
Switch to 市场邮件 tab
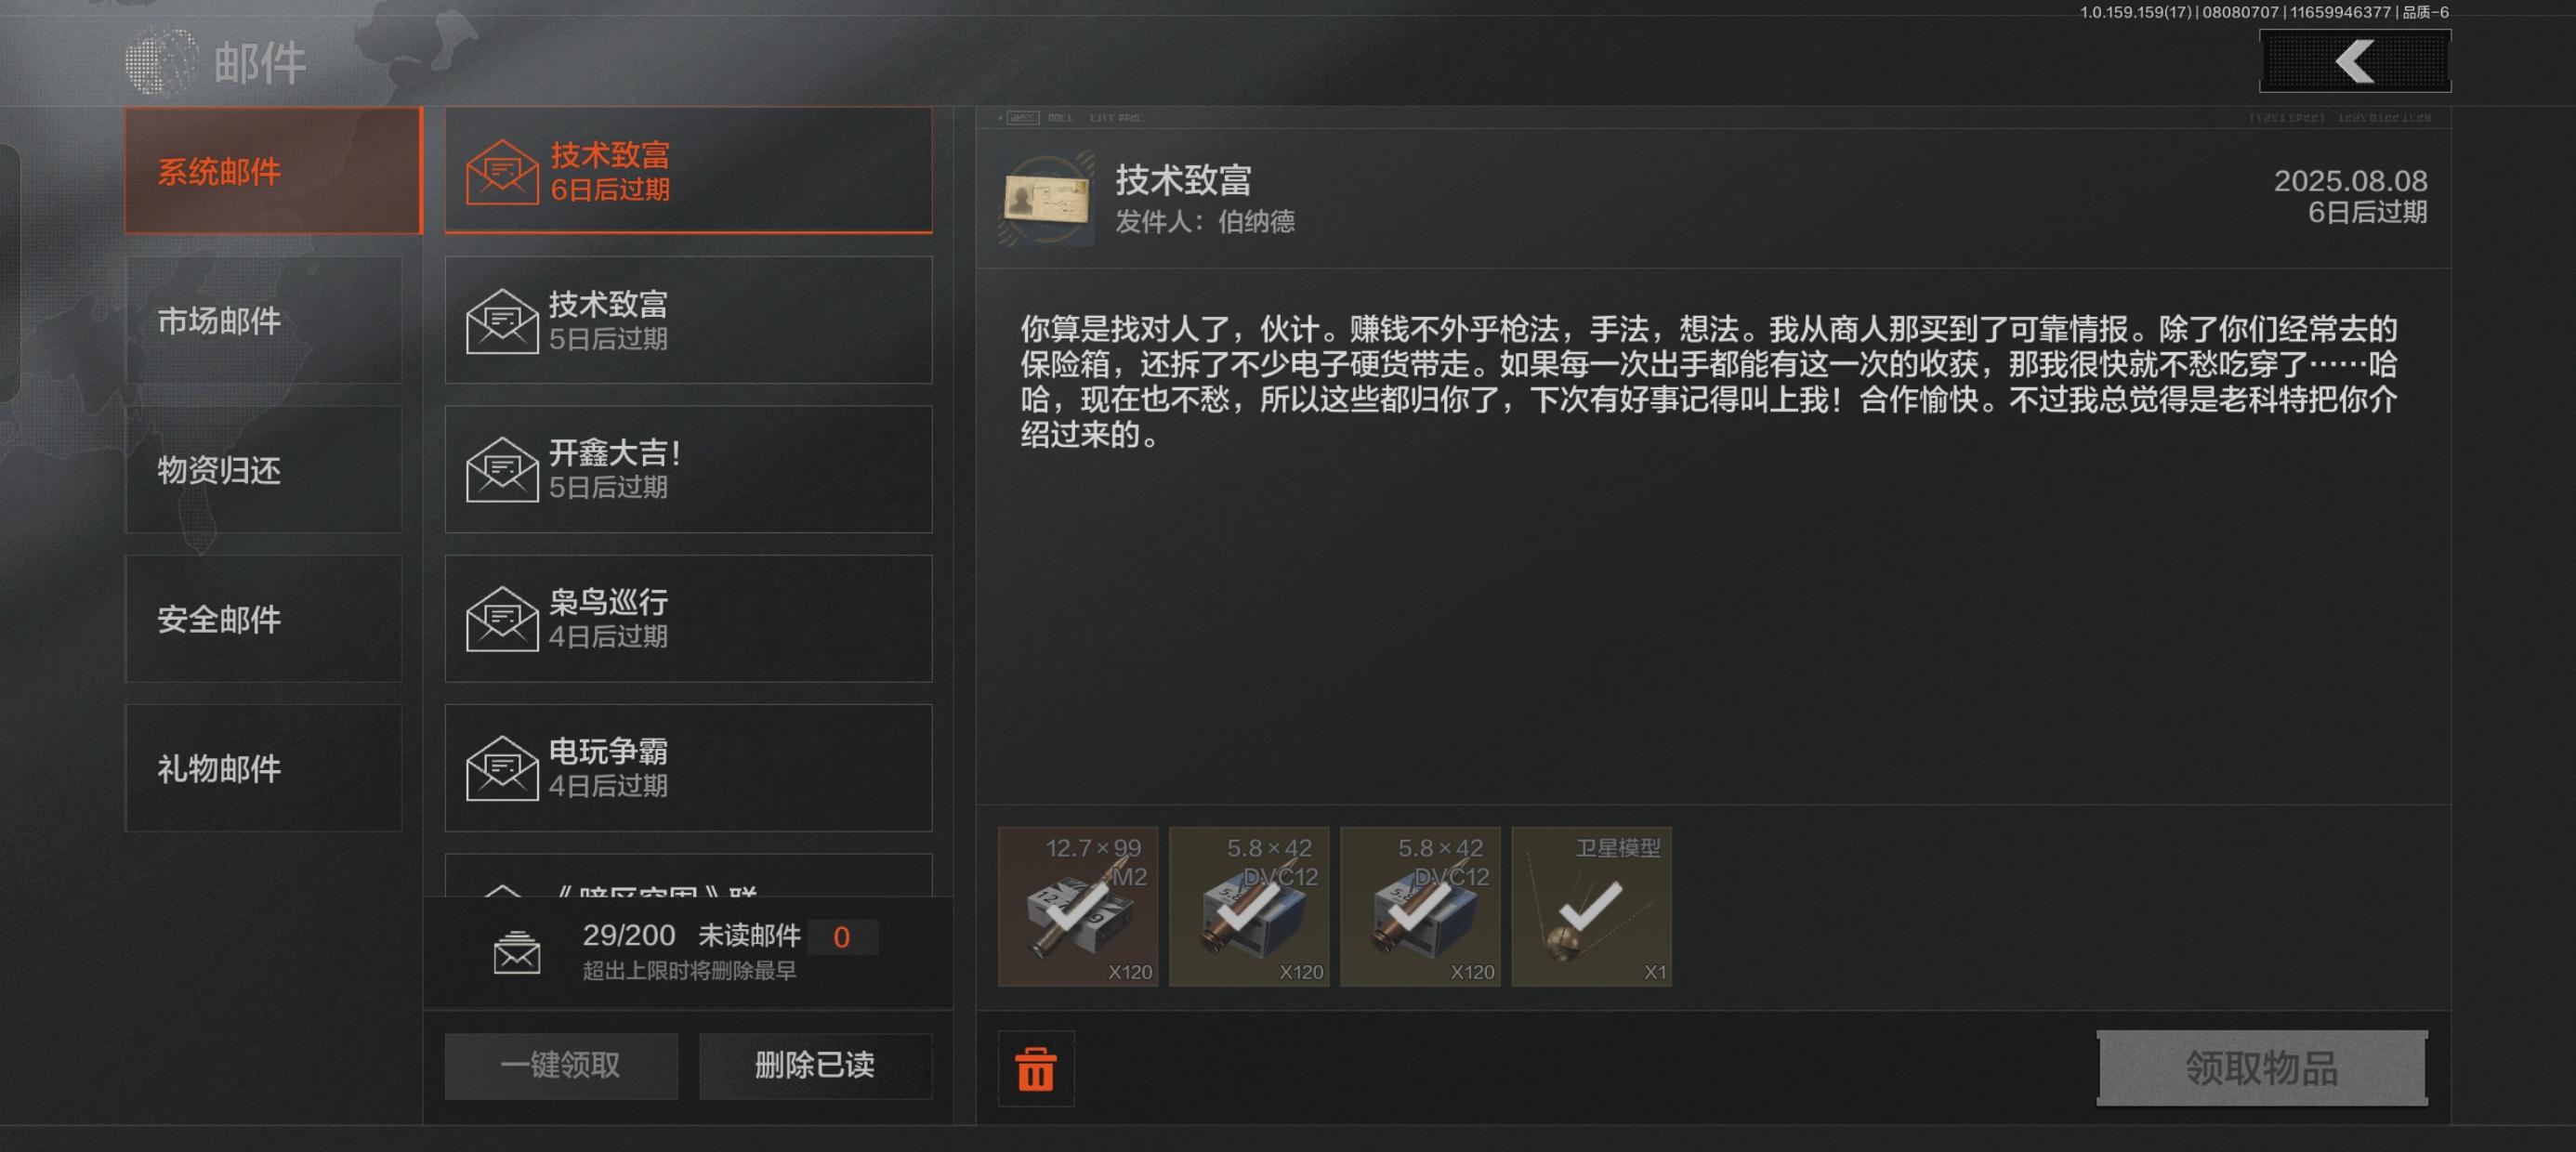pyautogui.click(x=263, y=320)
